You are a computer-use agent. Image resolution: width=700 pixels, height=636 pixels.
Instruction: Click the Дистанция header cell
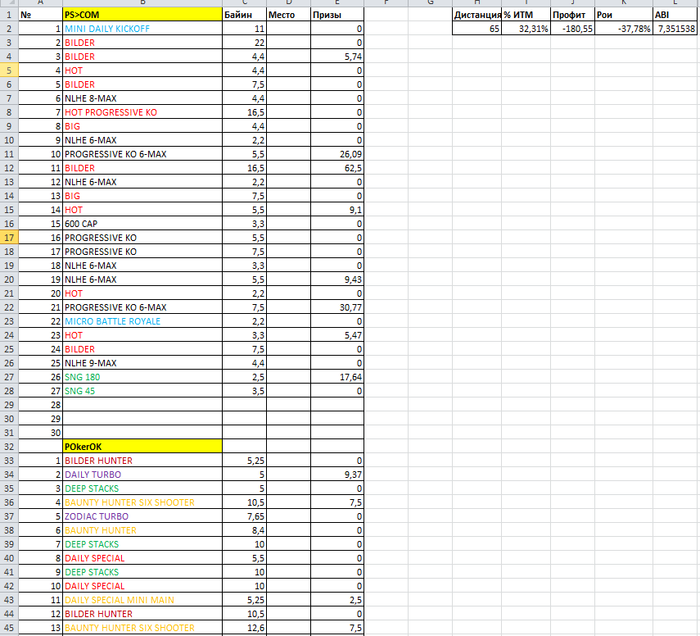click(477, 15)
